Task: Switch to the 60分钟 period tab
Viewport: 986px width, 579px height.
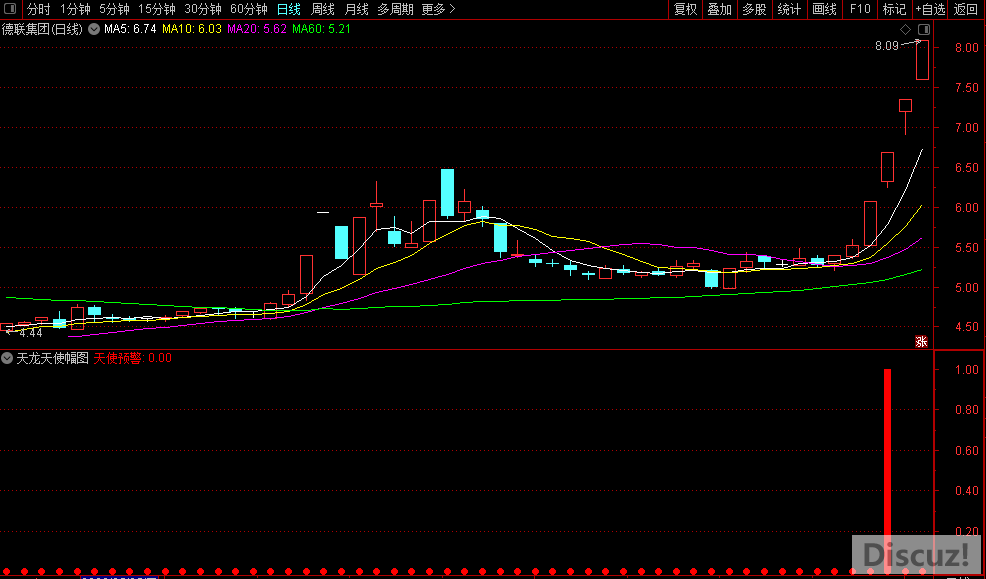Action: (x=248, y=9)
